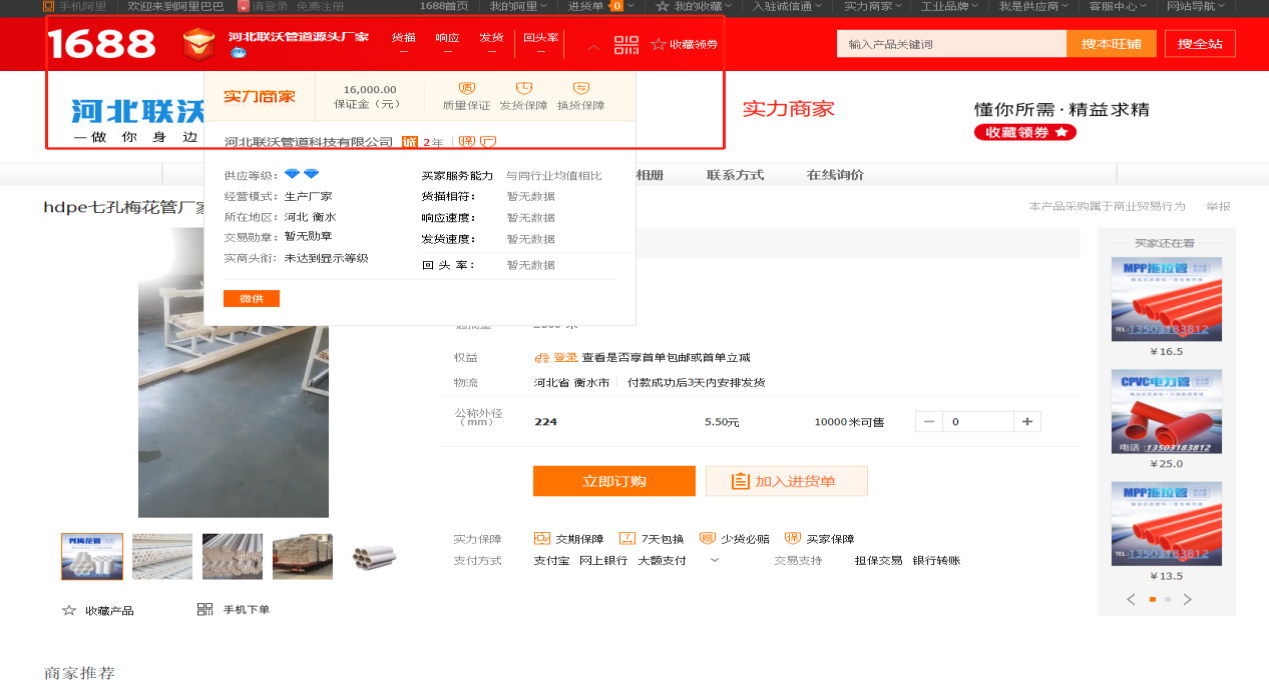Viewport: 1269px width, 691px height.
Task: Click the 发货保障 clock icon
Action: point(523,88)
